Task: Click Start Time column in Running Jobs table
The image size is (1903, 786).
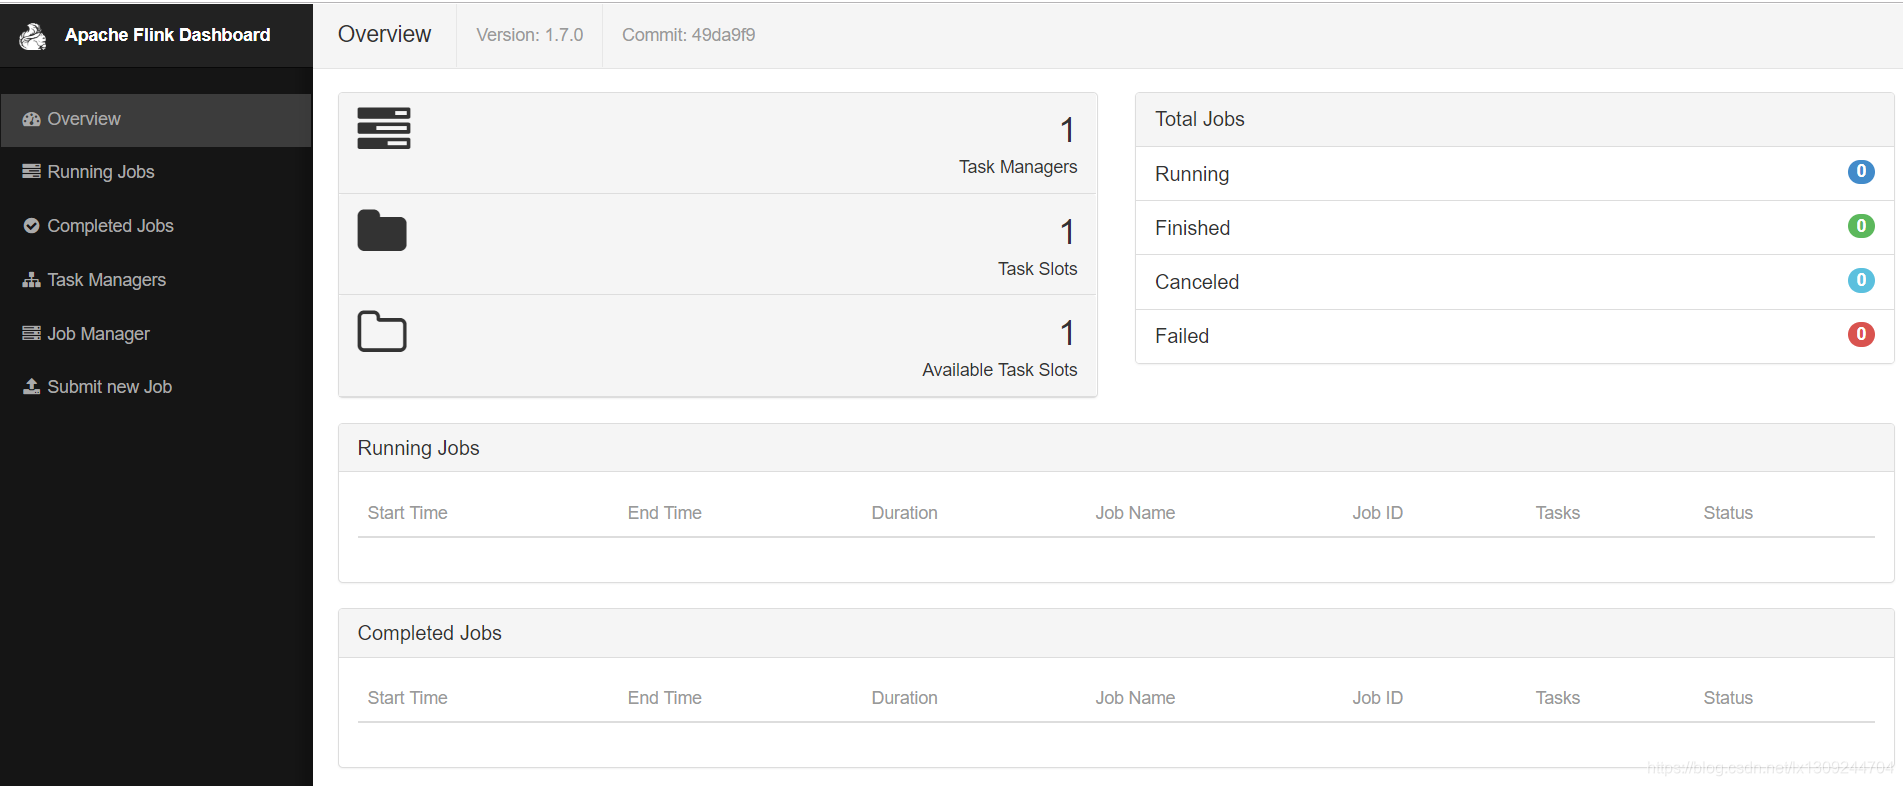Action: [x=407, y=513]
